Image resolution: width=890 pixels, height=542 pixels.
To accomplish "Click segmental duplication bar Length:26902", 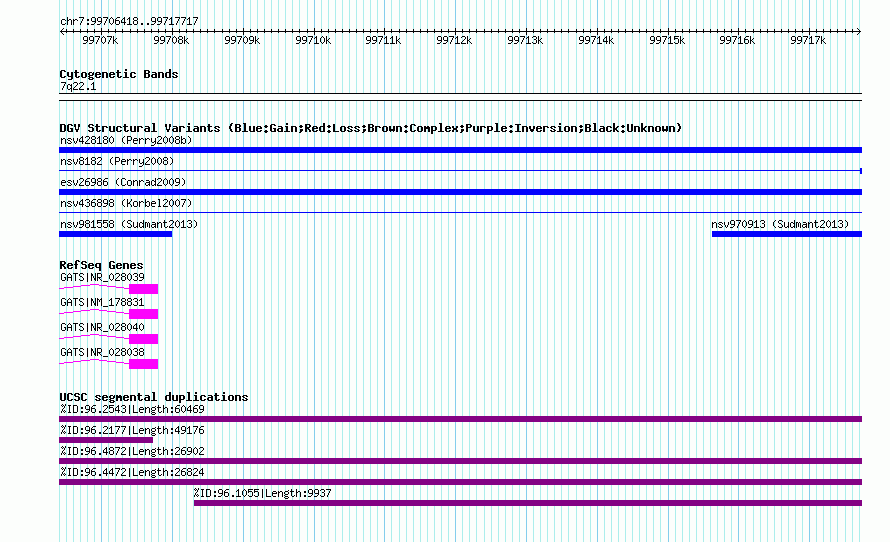I will click(460, 461).
